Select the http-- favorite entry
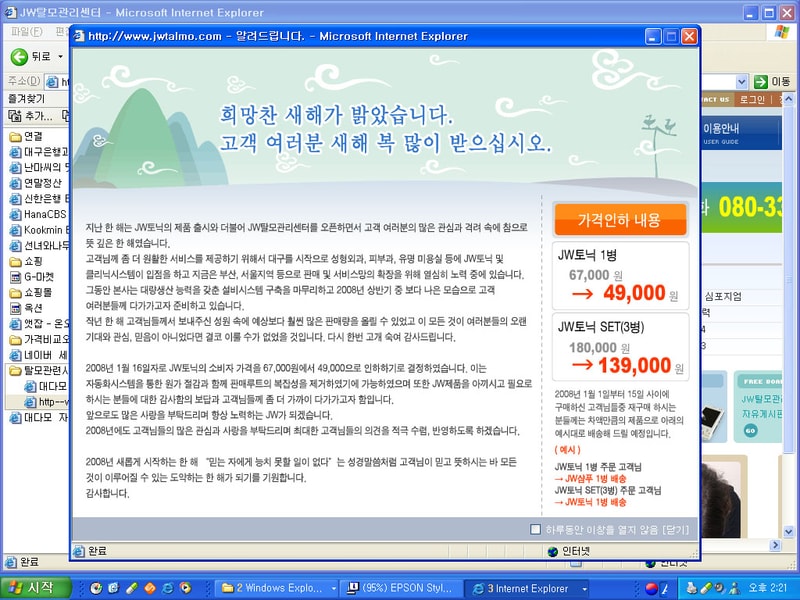Screen dimensions: 800x600 tap(46, 402)
